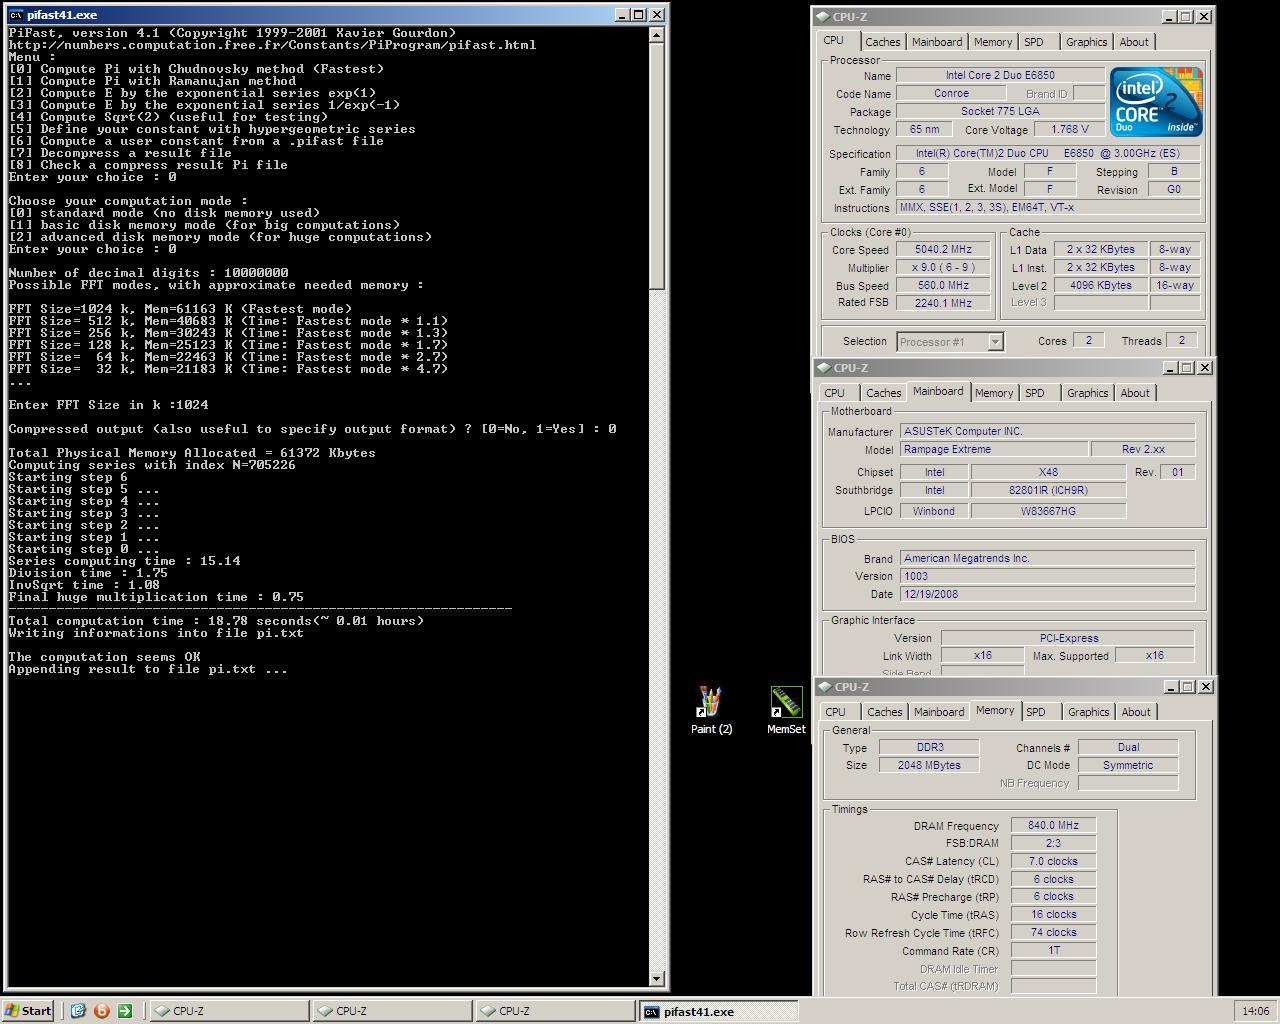1280x1024 pixels.
Task: Click the console vertical scrollbar thumb
Action: click(657, 167)
